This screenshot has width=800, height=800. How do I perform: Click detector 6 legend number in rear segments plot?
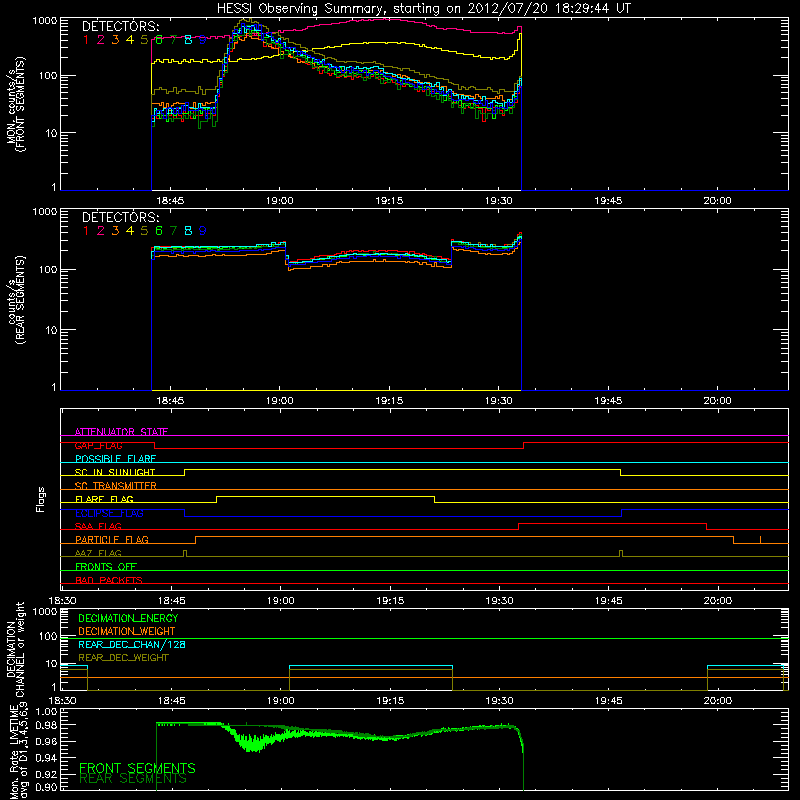pos(159,231)
